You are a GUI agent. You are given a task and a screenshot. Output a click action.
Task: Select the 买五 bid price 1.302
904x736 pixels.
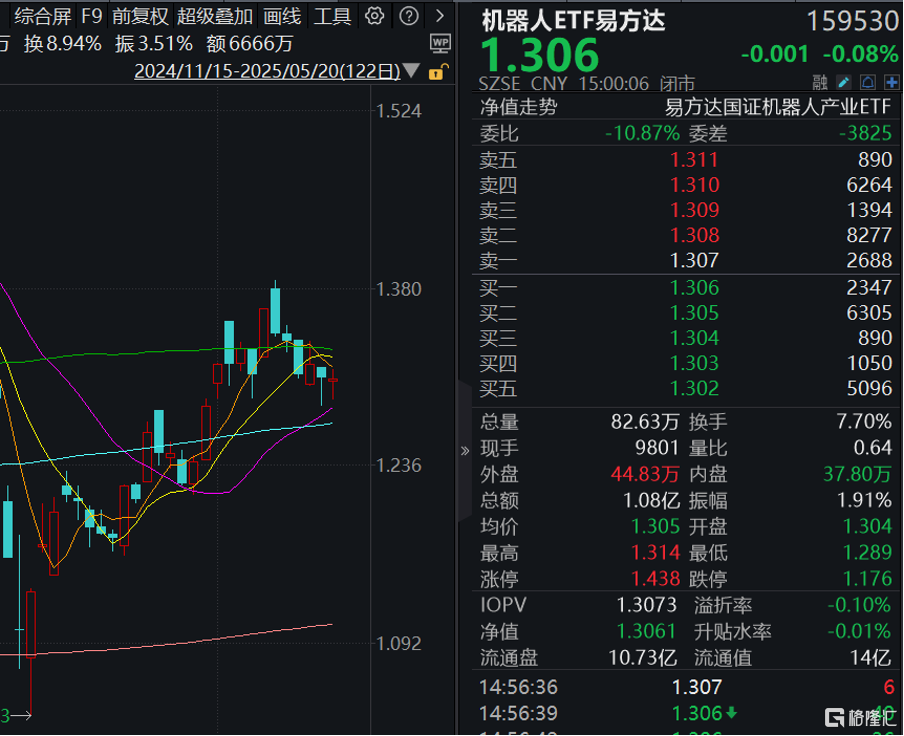[x=694, y=388]
